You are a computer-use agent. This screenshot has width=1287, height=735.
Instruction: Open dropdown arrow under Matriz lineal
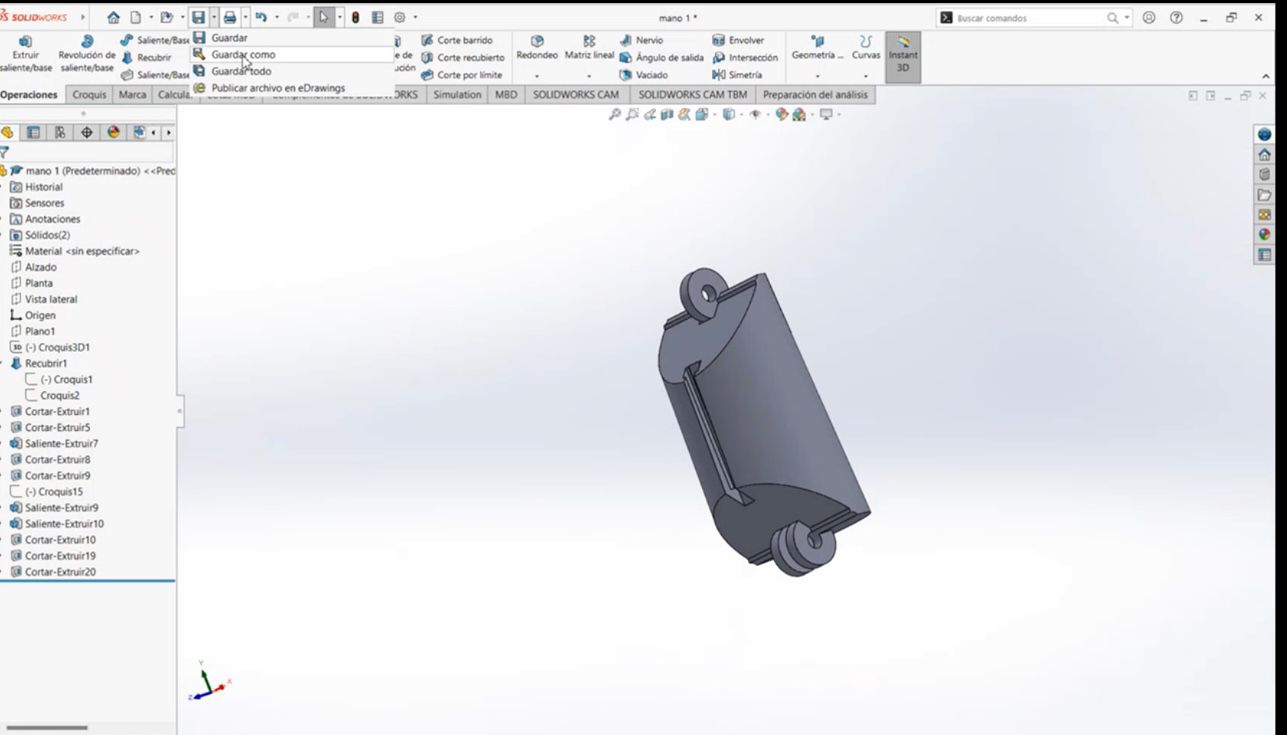coord(589,77)
